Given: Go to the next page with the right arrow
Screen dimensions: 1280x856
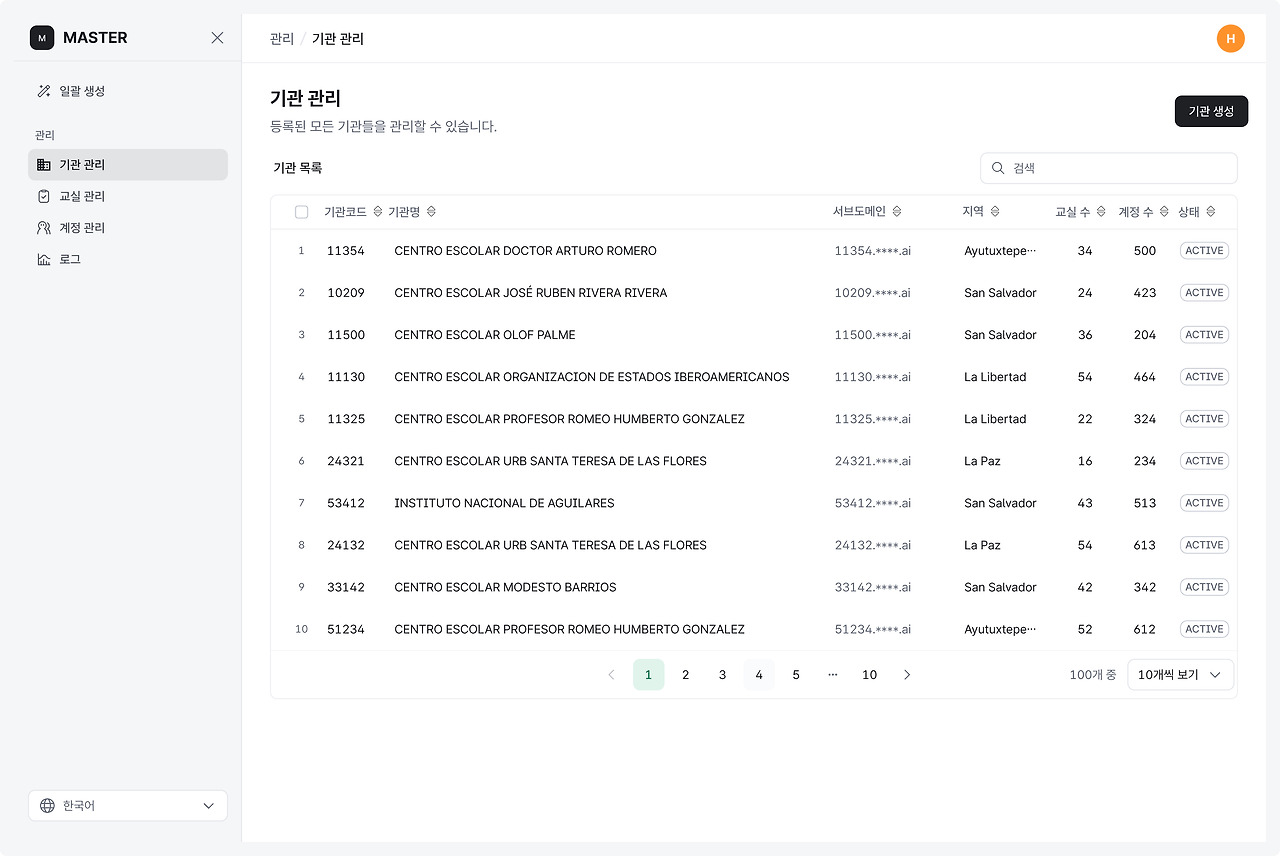Looking at the screenshot, I should (907, 675).
